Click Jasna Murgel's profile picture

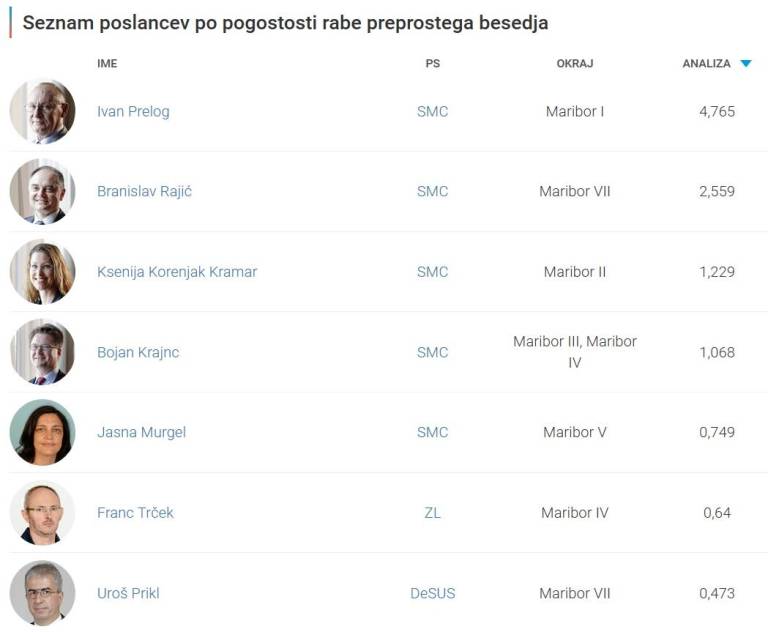(x=43, y=432)
